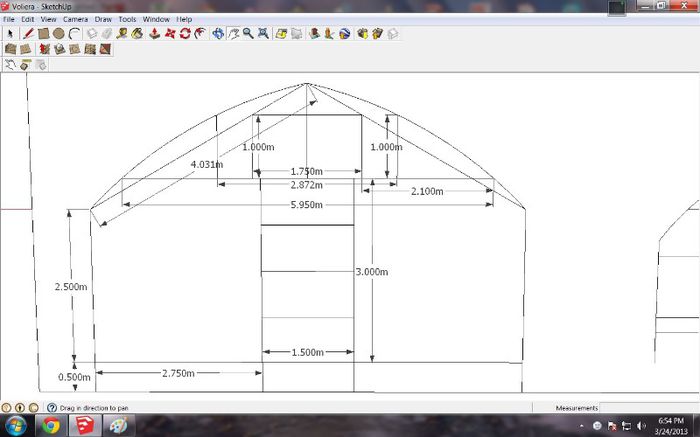
Task: Open the Window menu
Action: [156, 19]
